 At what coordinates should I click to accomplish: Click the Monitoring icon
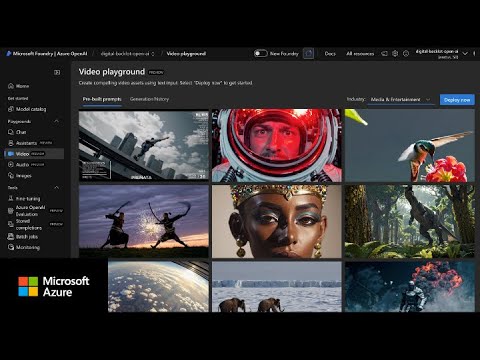11,247
